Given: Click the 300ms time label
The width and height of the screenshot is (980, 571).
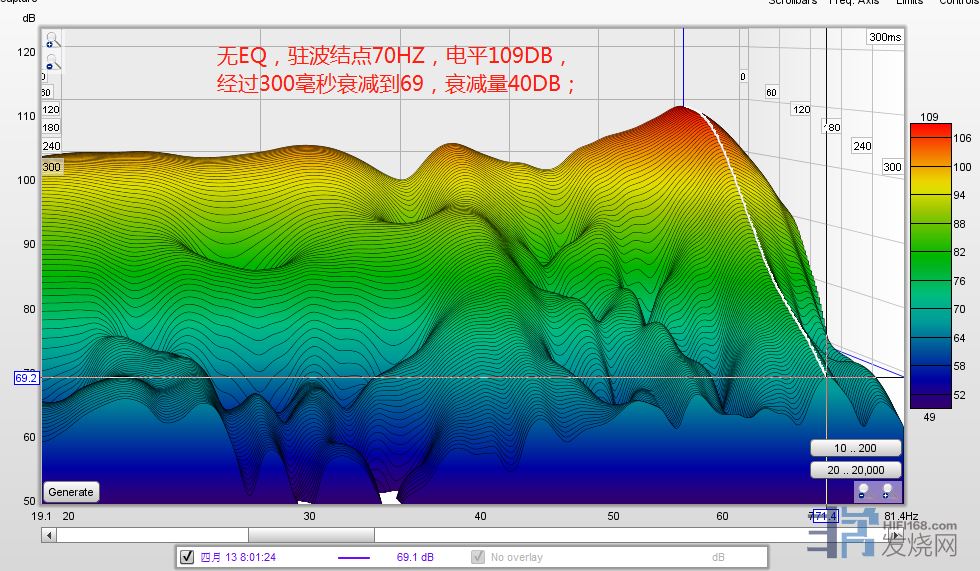Looking at the screenshot, I should click(x=884, y=37).
